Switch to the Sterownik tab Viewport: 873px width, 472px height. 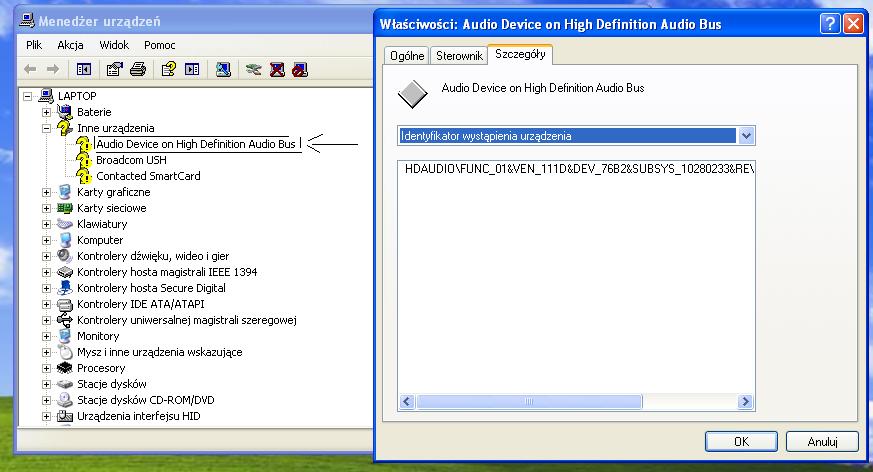(459, 56)
